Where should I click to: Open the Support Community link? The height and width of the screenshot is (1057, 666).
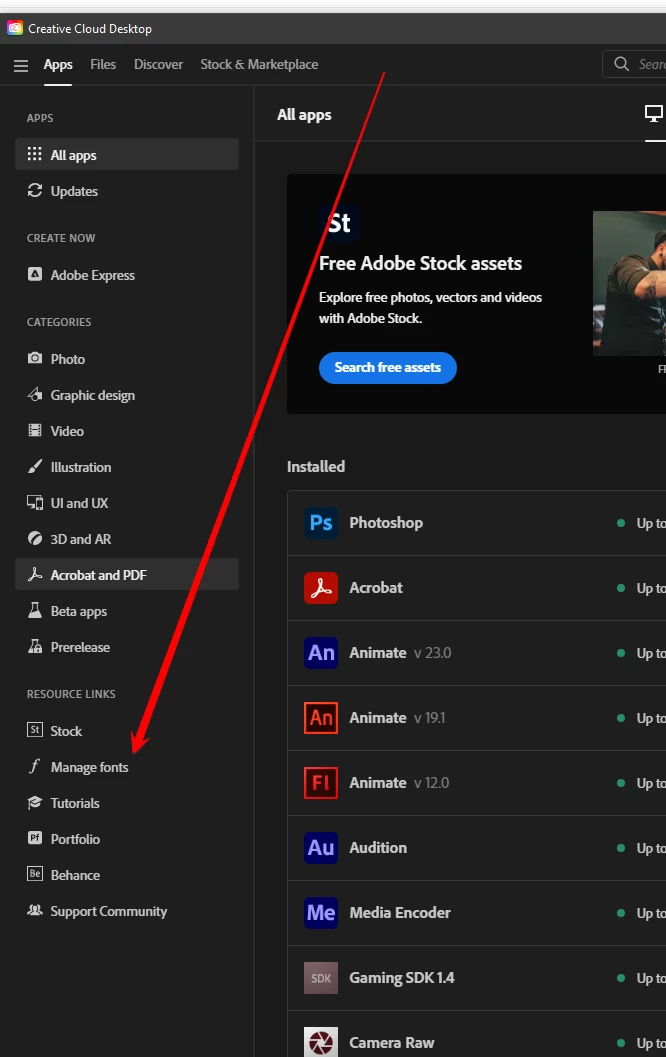click(x=127, y=911)
